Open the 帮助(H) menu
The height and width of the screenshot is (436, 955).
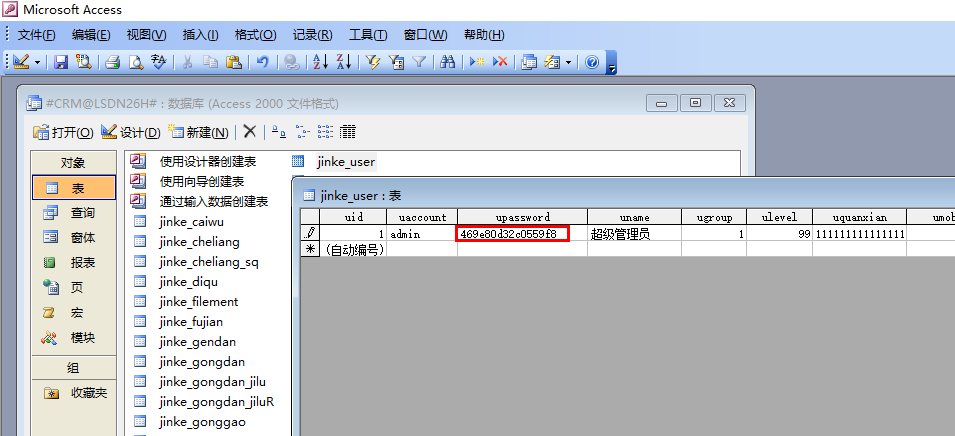point(484,35)
